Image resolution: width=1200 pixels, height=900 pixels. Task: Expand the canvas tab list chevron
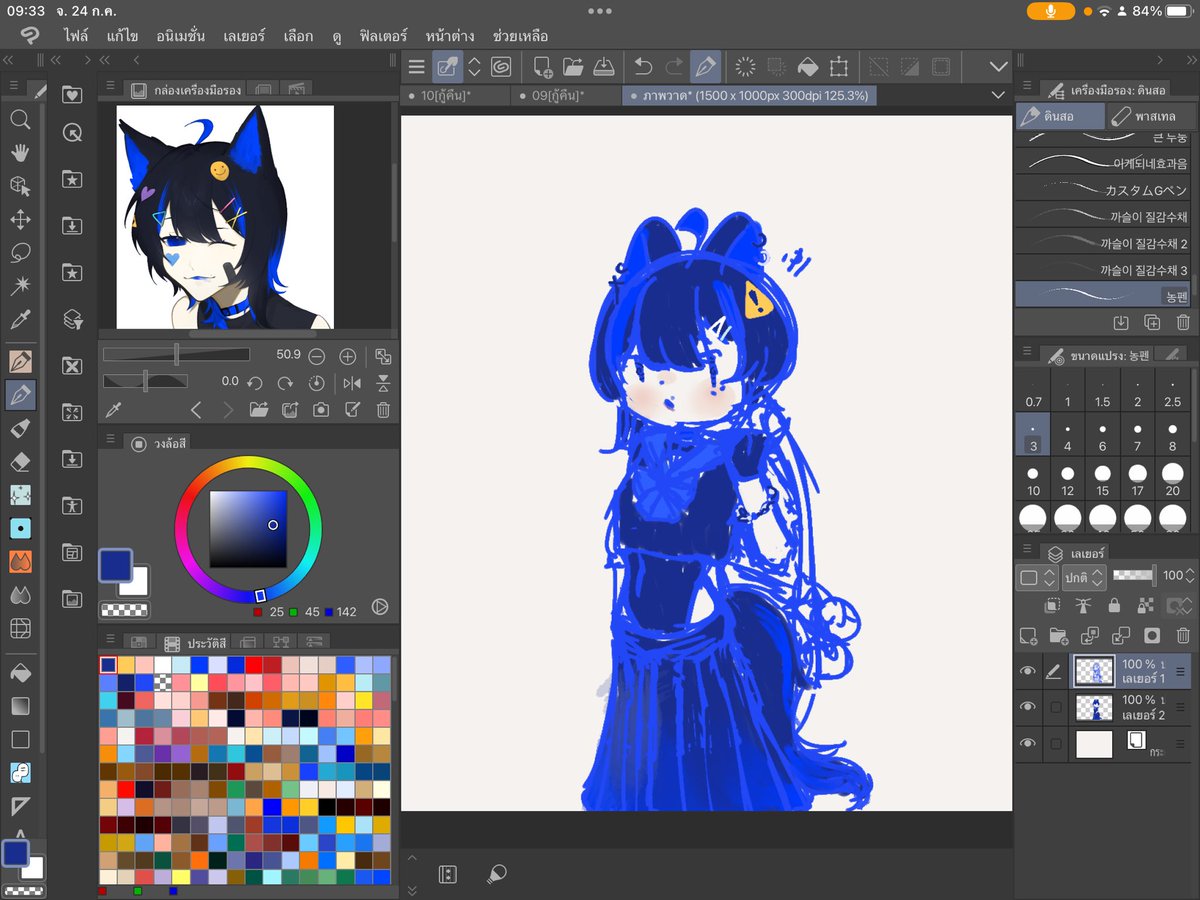coord(997,95)
